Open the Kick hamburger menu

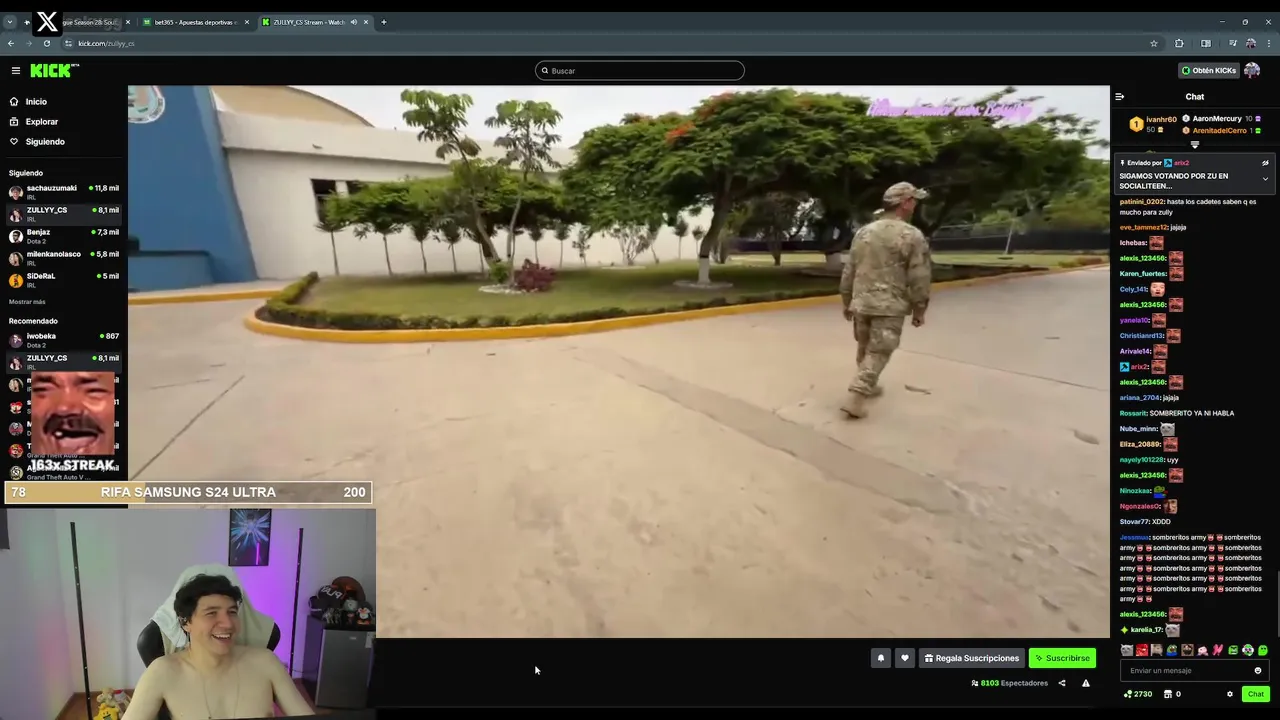click(x=16, y=70)
